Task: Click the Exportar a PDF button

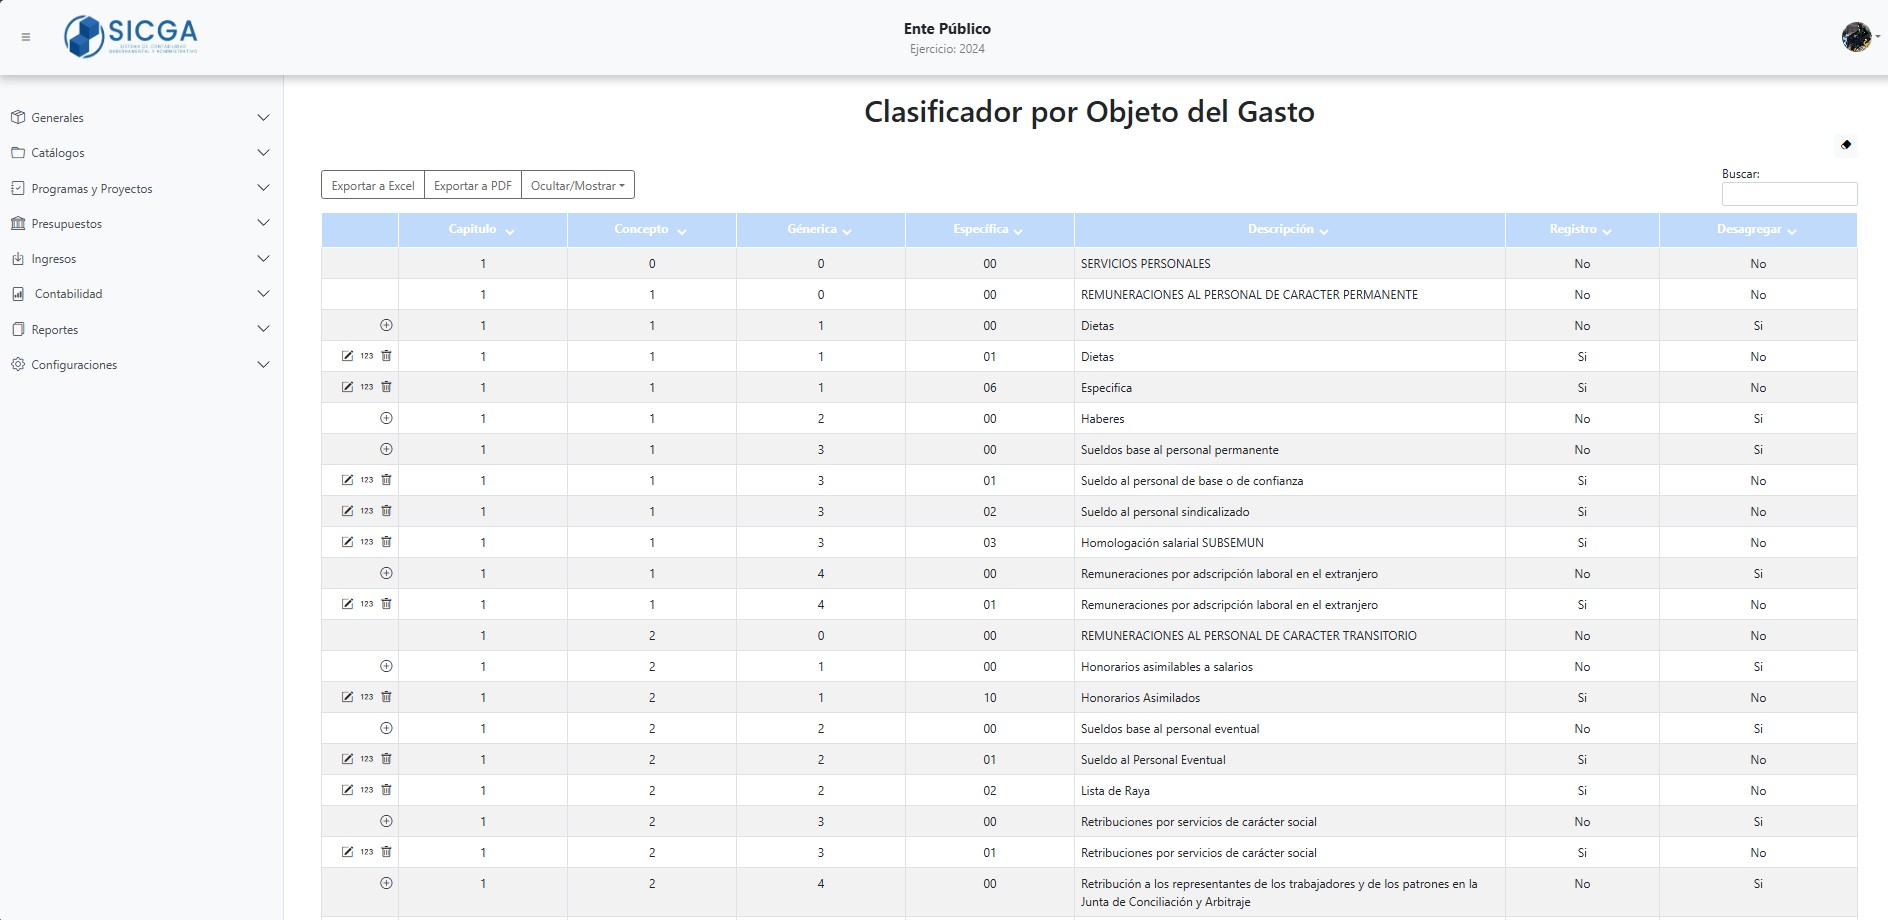Action: click(x=472, y=185)
